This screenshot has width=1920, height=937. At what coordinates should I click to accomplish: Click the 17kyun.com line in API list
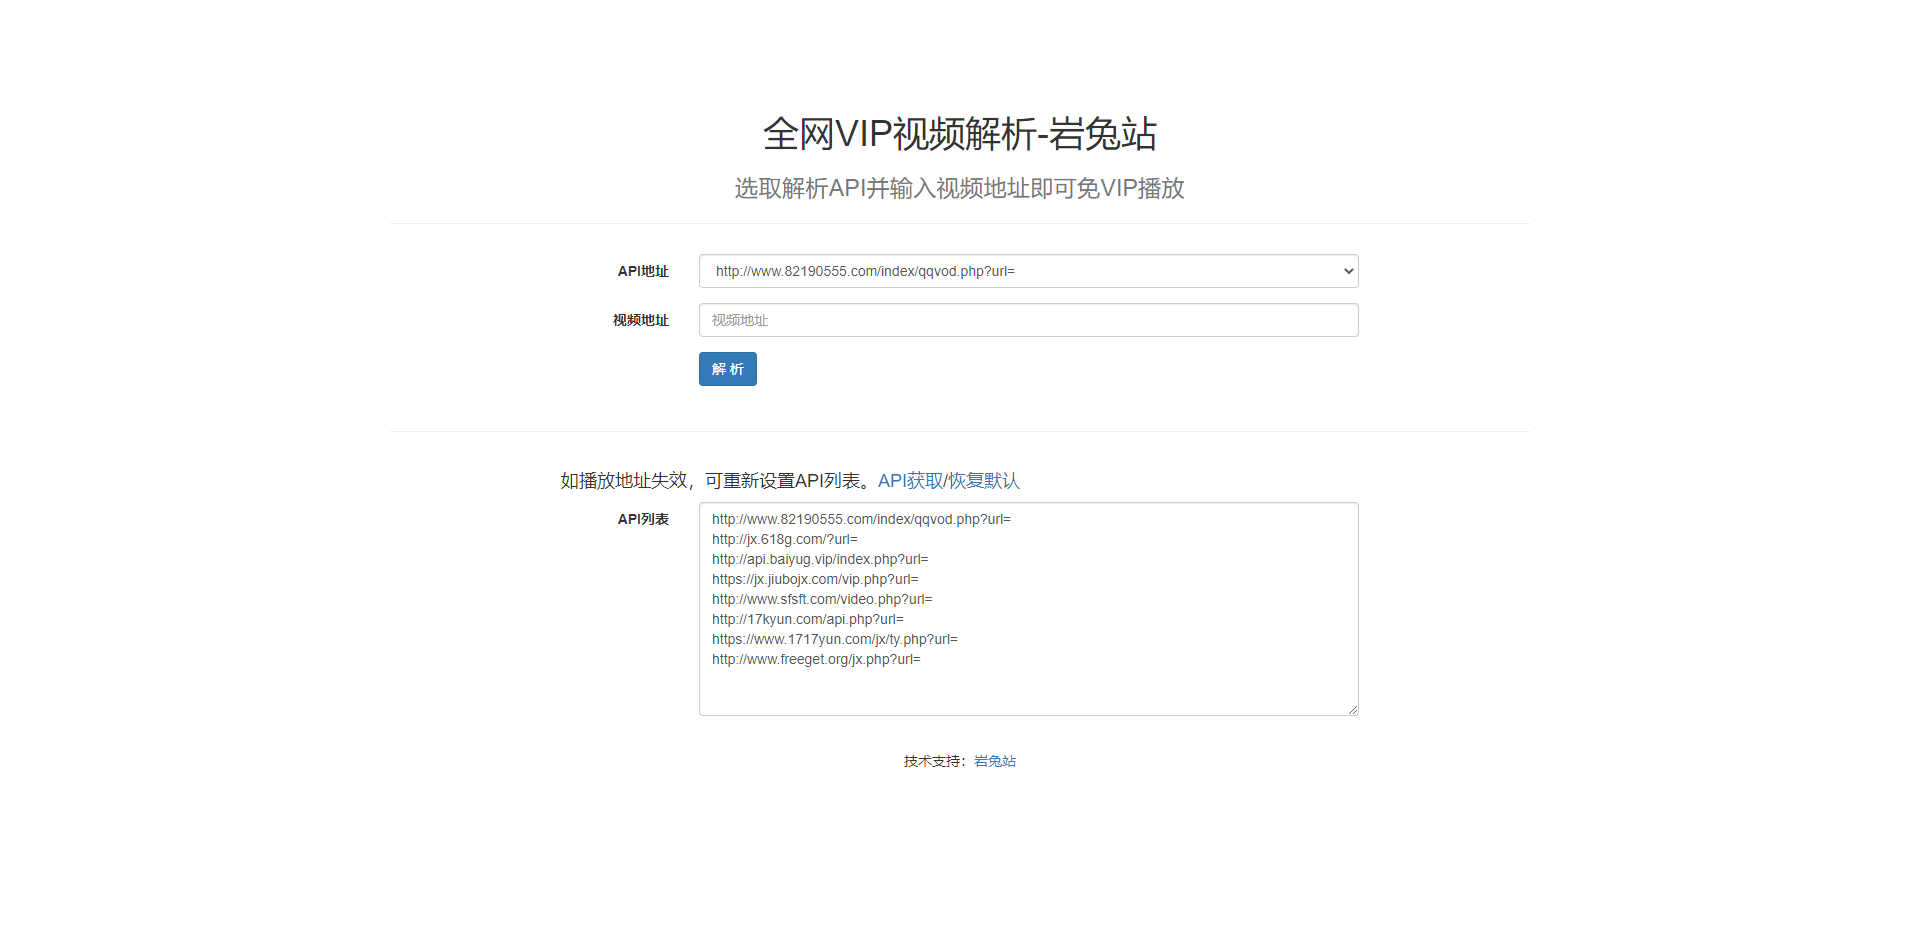[808, 619]
